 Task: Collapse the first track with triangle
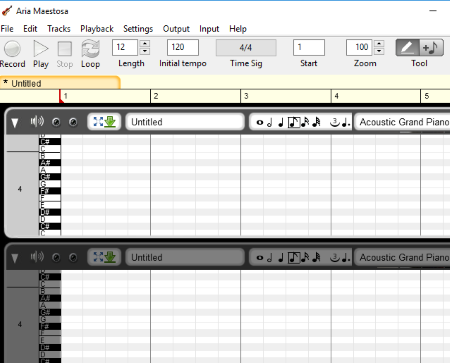click(x=15, y=123)
